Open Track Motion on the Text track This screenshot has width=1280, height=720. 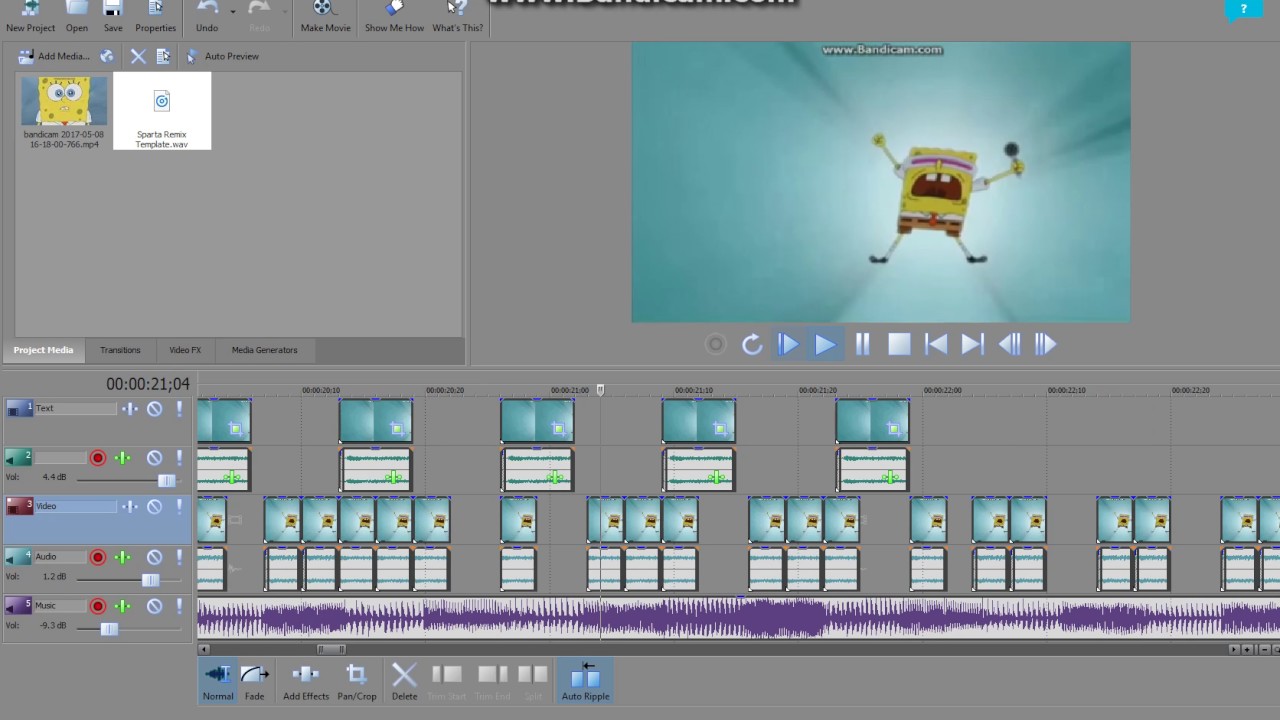tap(130, 409)
